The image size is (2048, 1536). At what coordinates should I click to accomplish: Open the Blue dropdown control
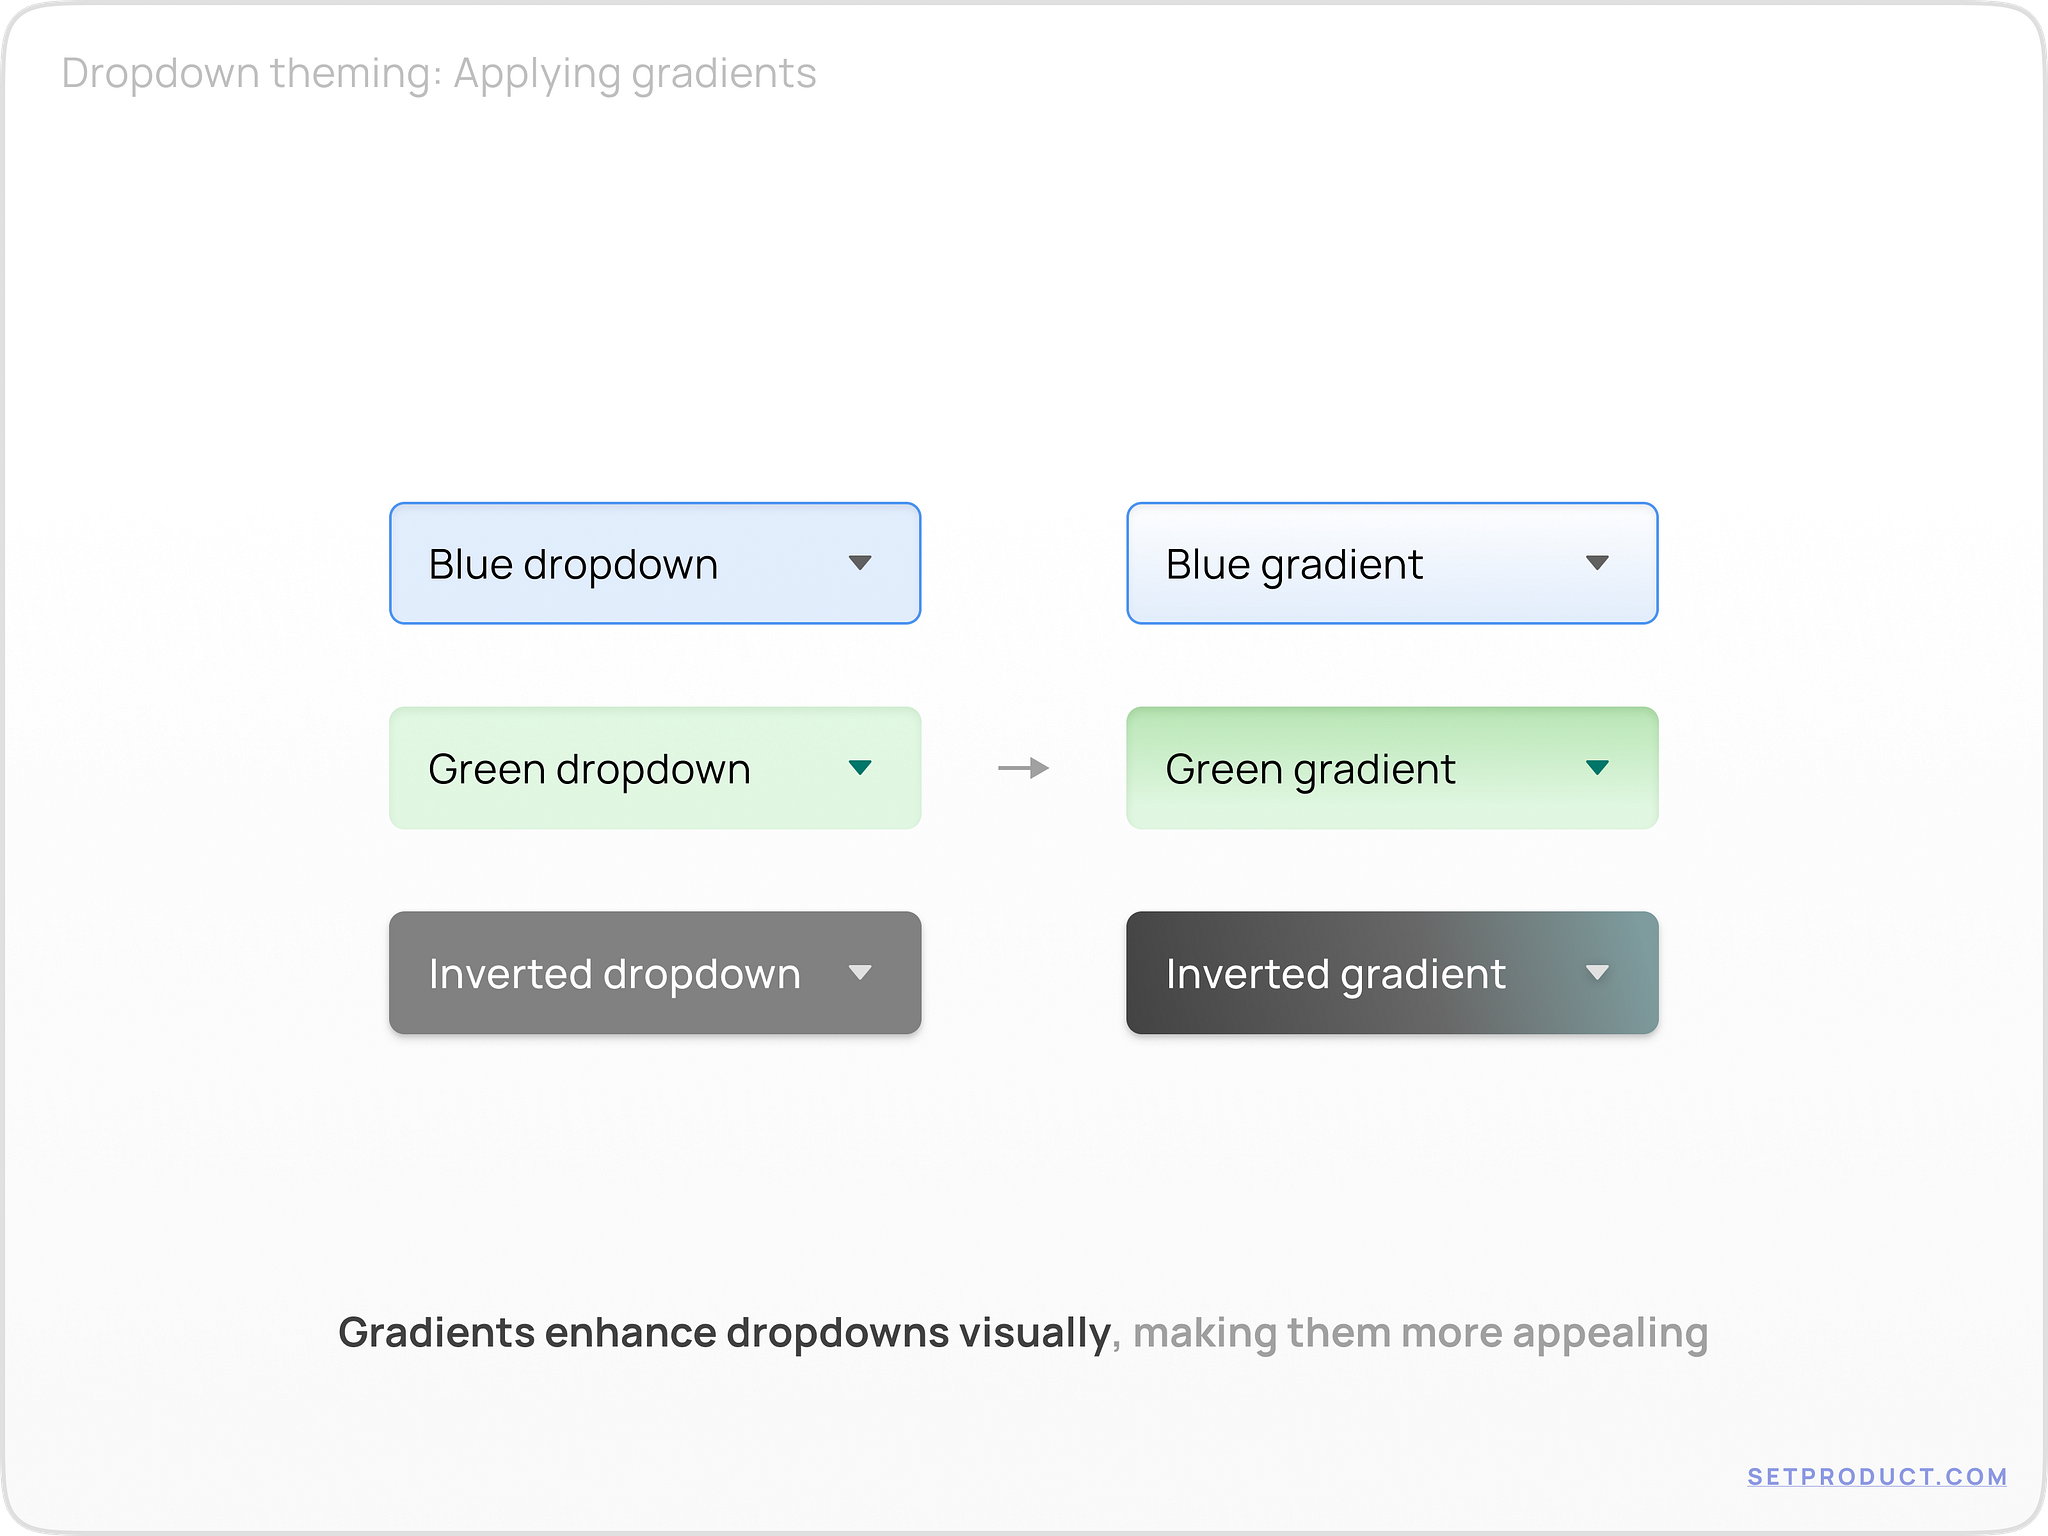coord(653,563)
